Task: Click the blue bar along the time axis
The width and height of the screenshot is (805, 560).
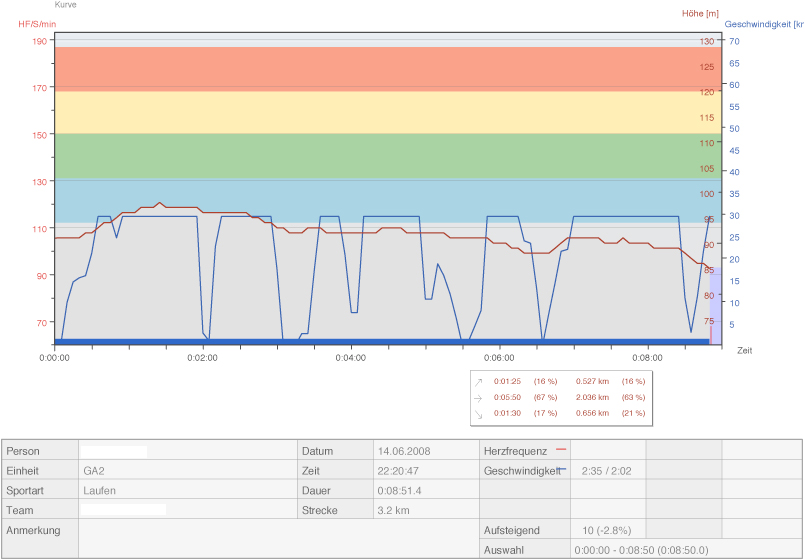Action: [x=380, y=342]
